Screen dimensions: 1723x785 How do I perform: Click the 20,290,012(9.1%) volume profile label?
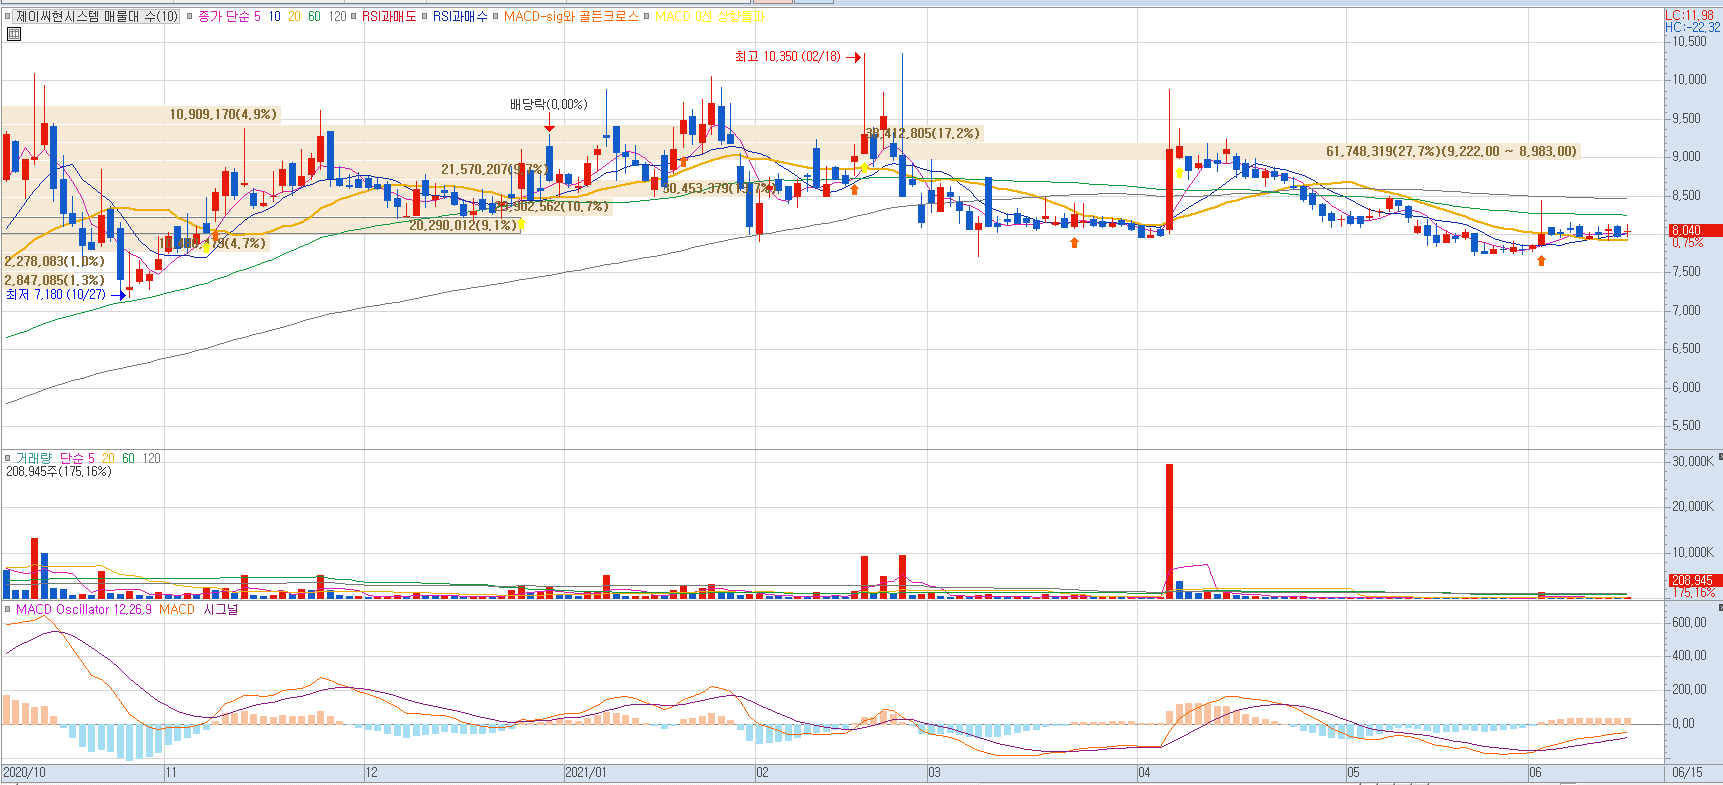[x=463, y=225]
